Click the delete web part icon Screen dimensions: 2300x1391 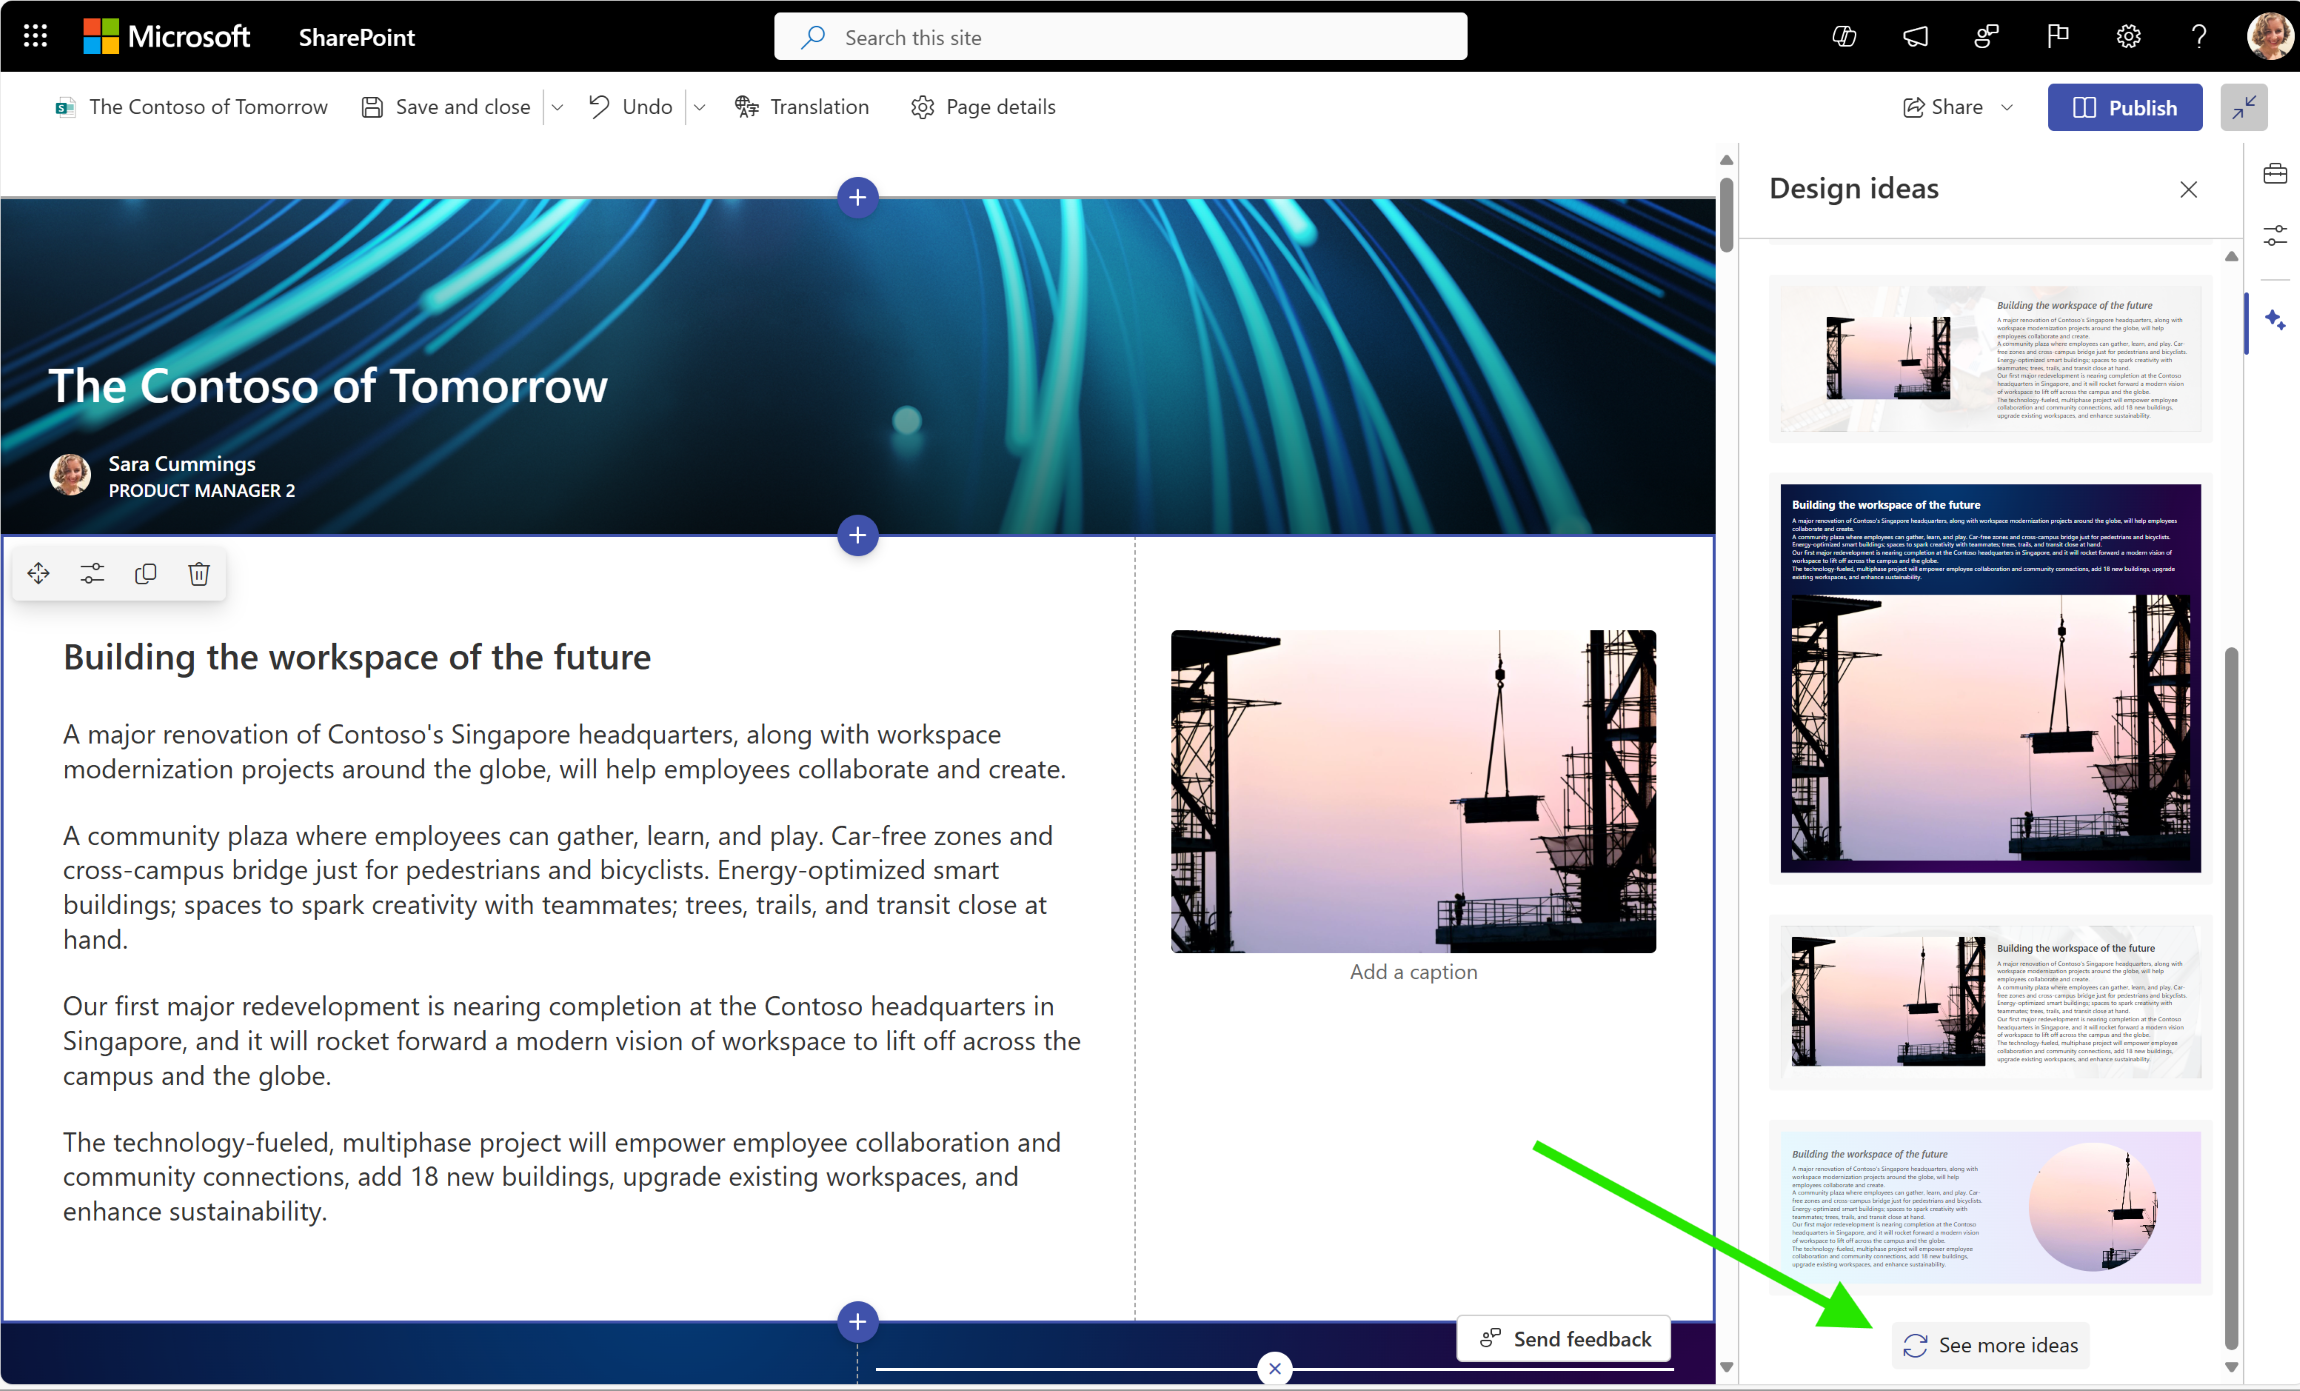(x=199, y=573)
